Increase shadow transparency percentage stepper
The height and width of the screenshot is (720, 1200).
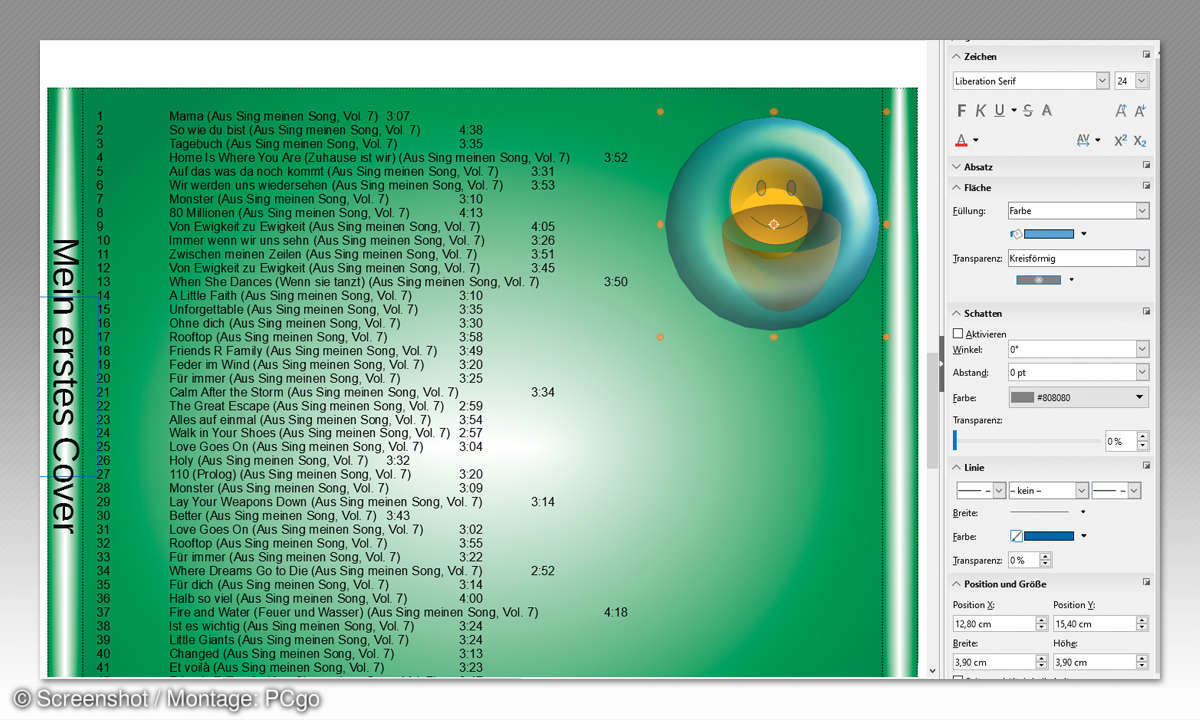tap(1143, 437)
